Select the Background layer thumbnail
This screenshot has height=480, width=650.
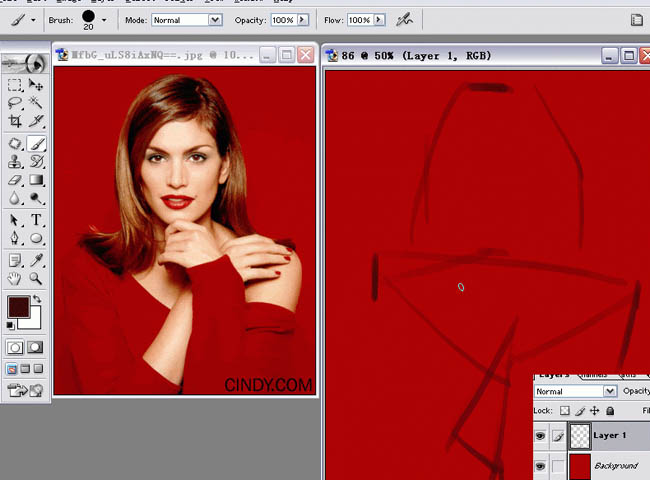click(580, 467)
